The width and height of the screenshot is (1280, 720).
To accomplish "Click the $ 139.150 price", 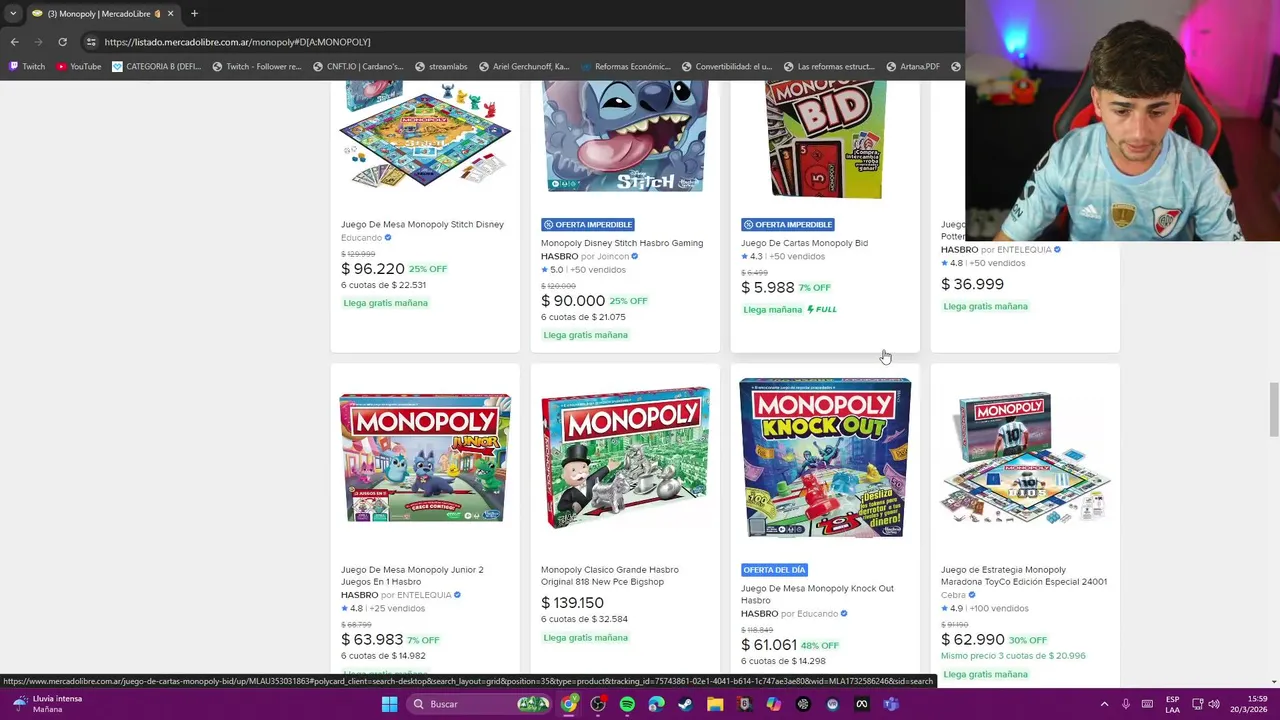I will click(572, 602).
